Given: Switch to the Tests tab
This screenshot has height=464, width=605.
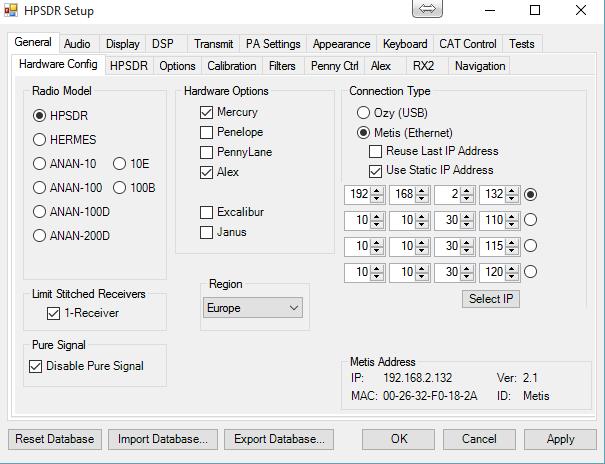Looking at the screenshot, I should [522, 44].
